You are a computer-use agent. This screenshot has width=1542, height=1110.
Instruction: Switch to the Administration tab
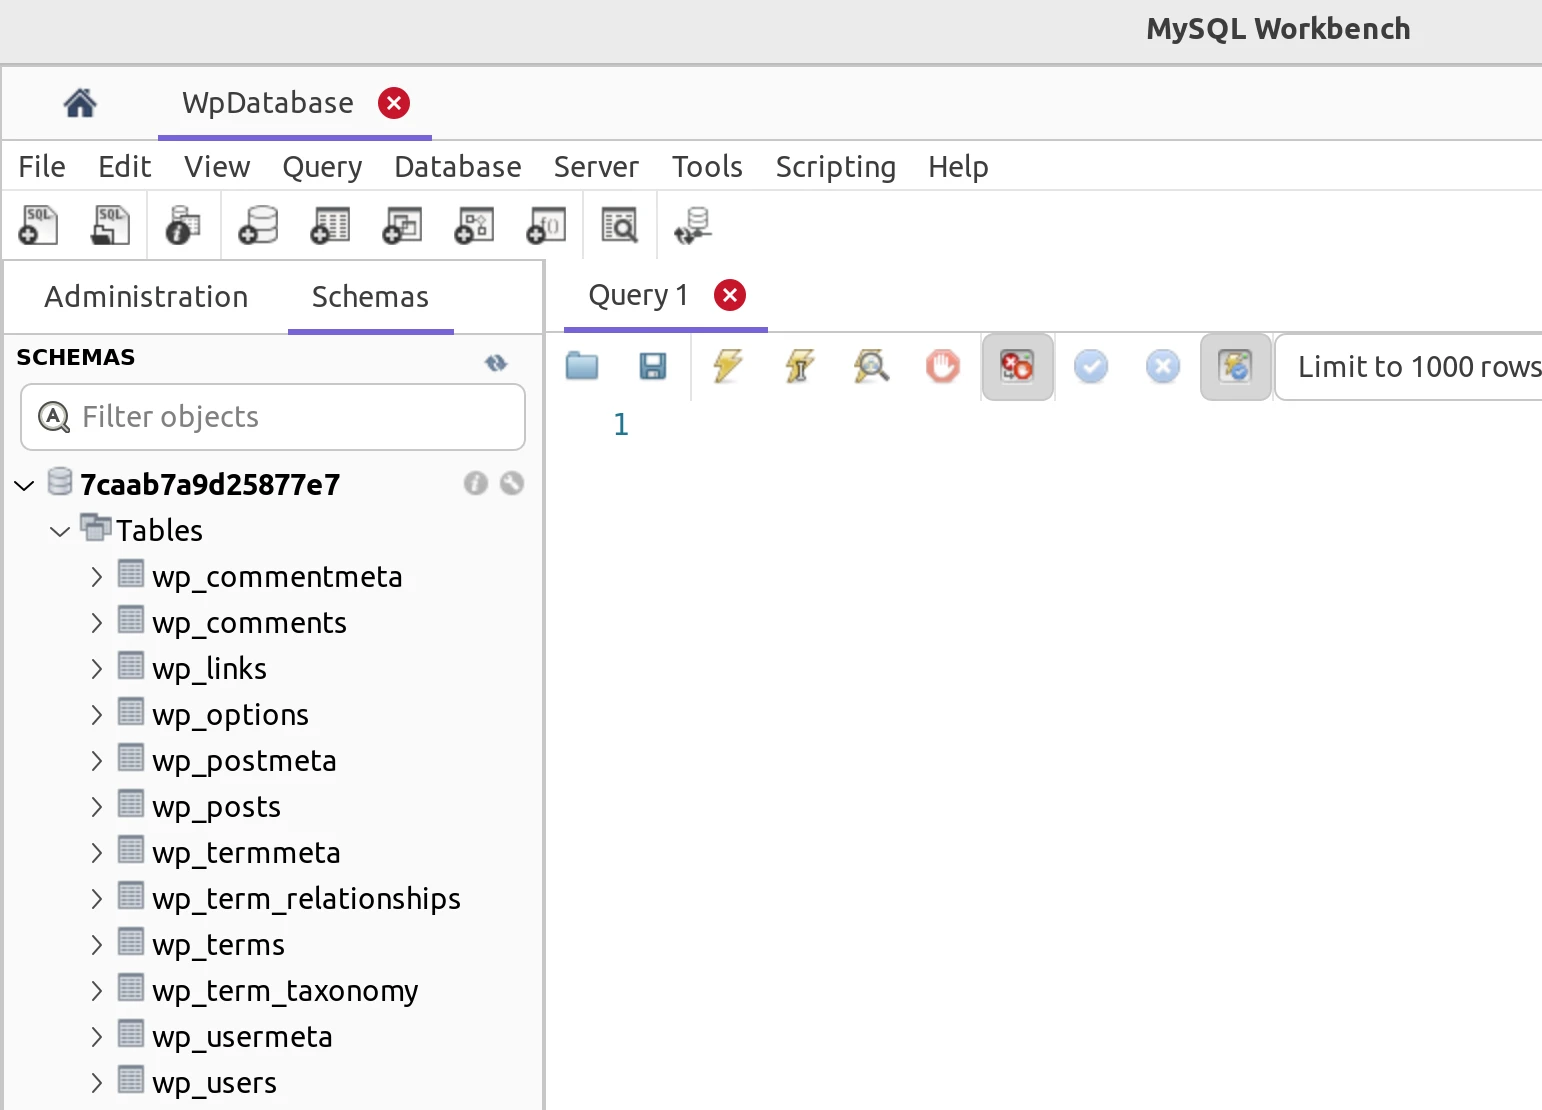point(146,296)
